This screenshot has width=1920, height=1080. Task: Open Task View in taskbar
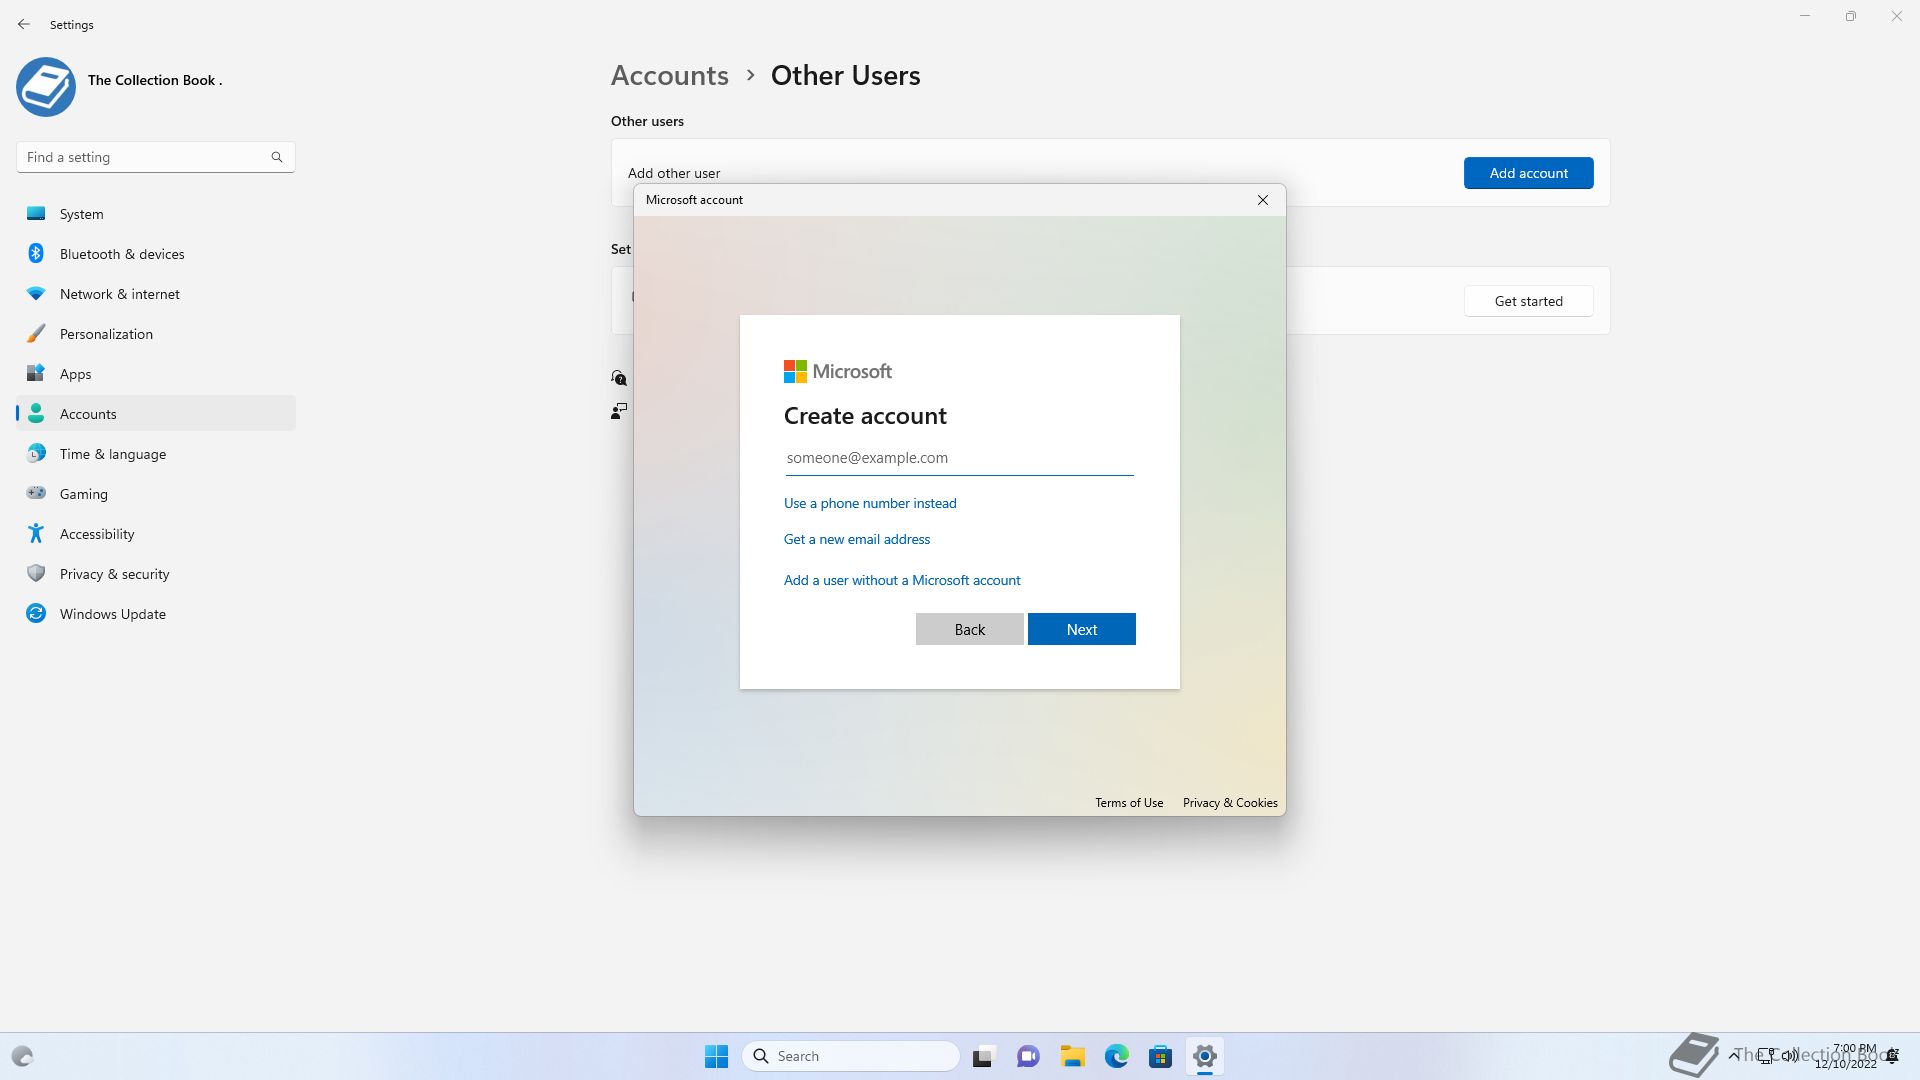point(984,1056)
